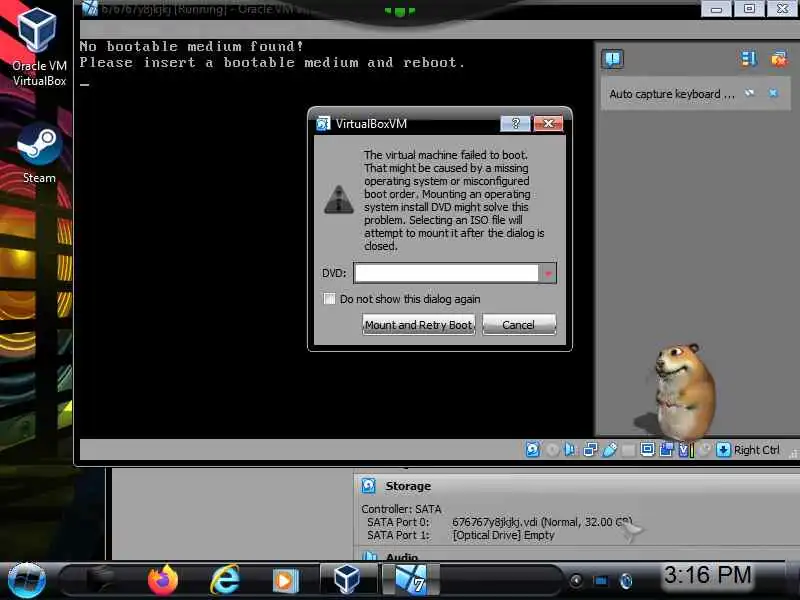Click the 'Controller: SATA' text in Storage

(x=401, y=509)
